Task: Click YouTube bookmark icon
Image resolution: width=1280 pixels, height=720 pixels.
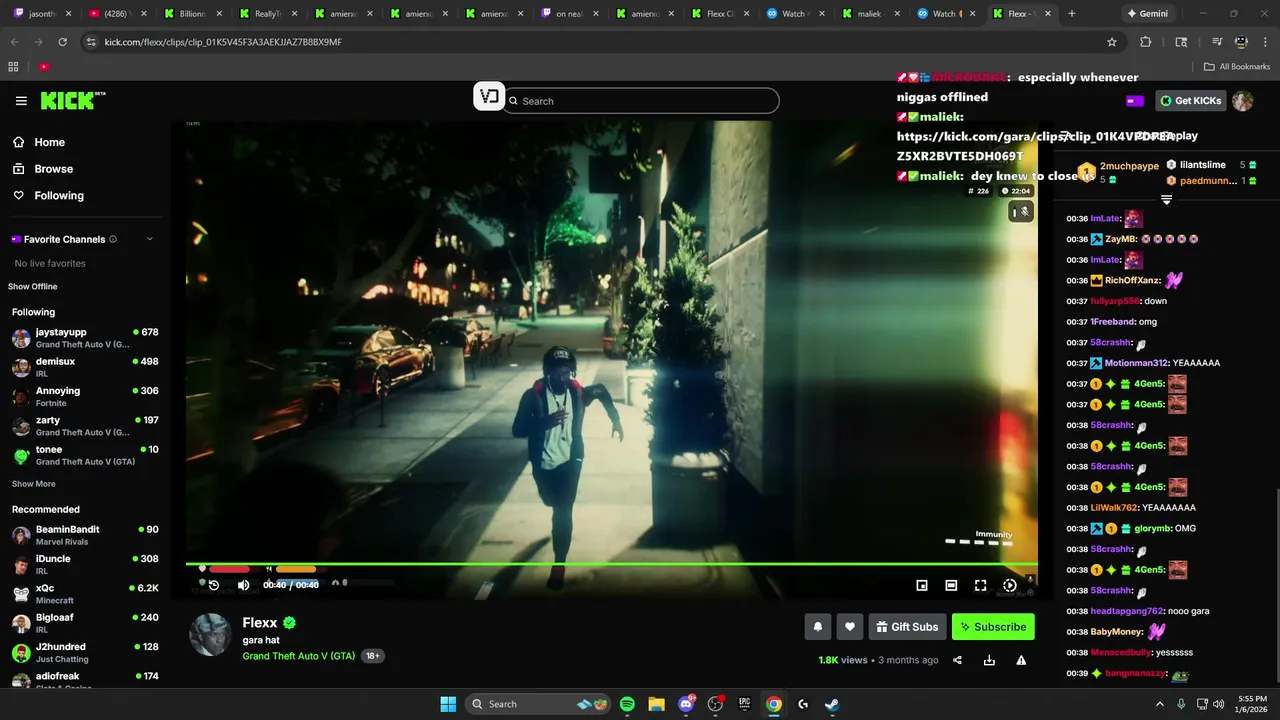Action: pos(44,67)
